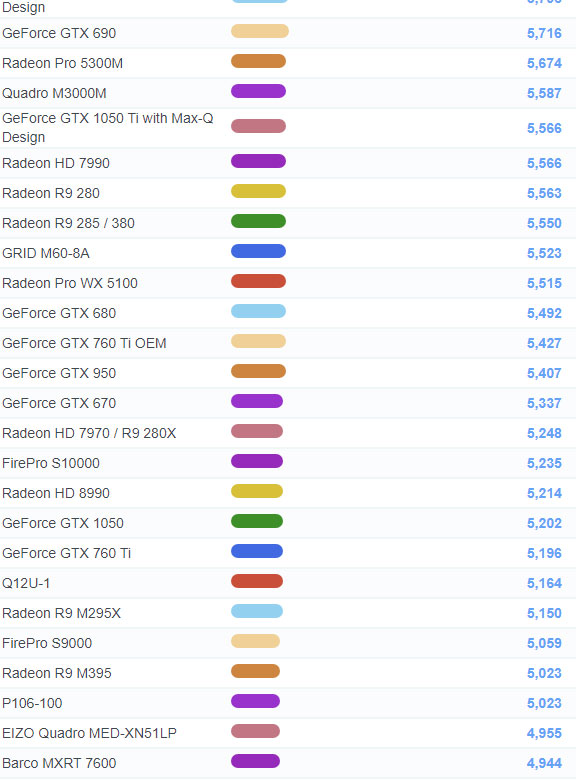
Task: Open the EIZO Quadro MED-XN51LP link
Action: [89, 733]
